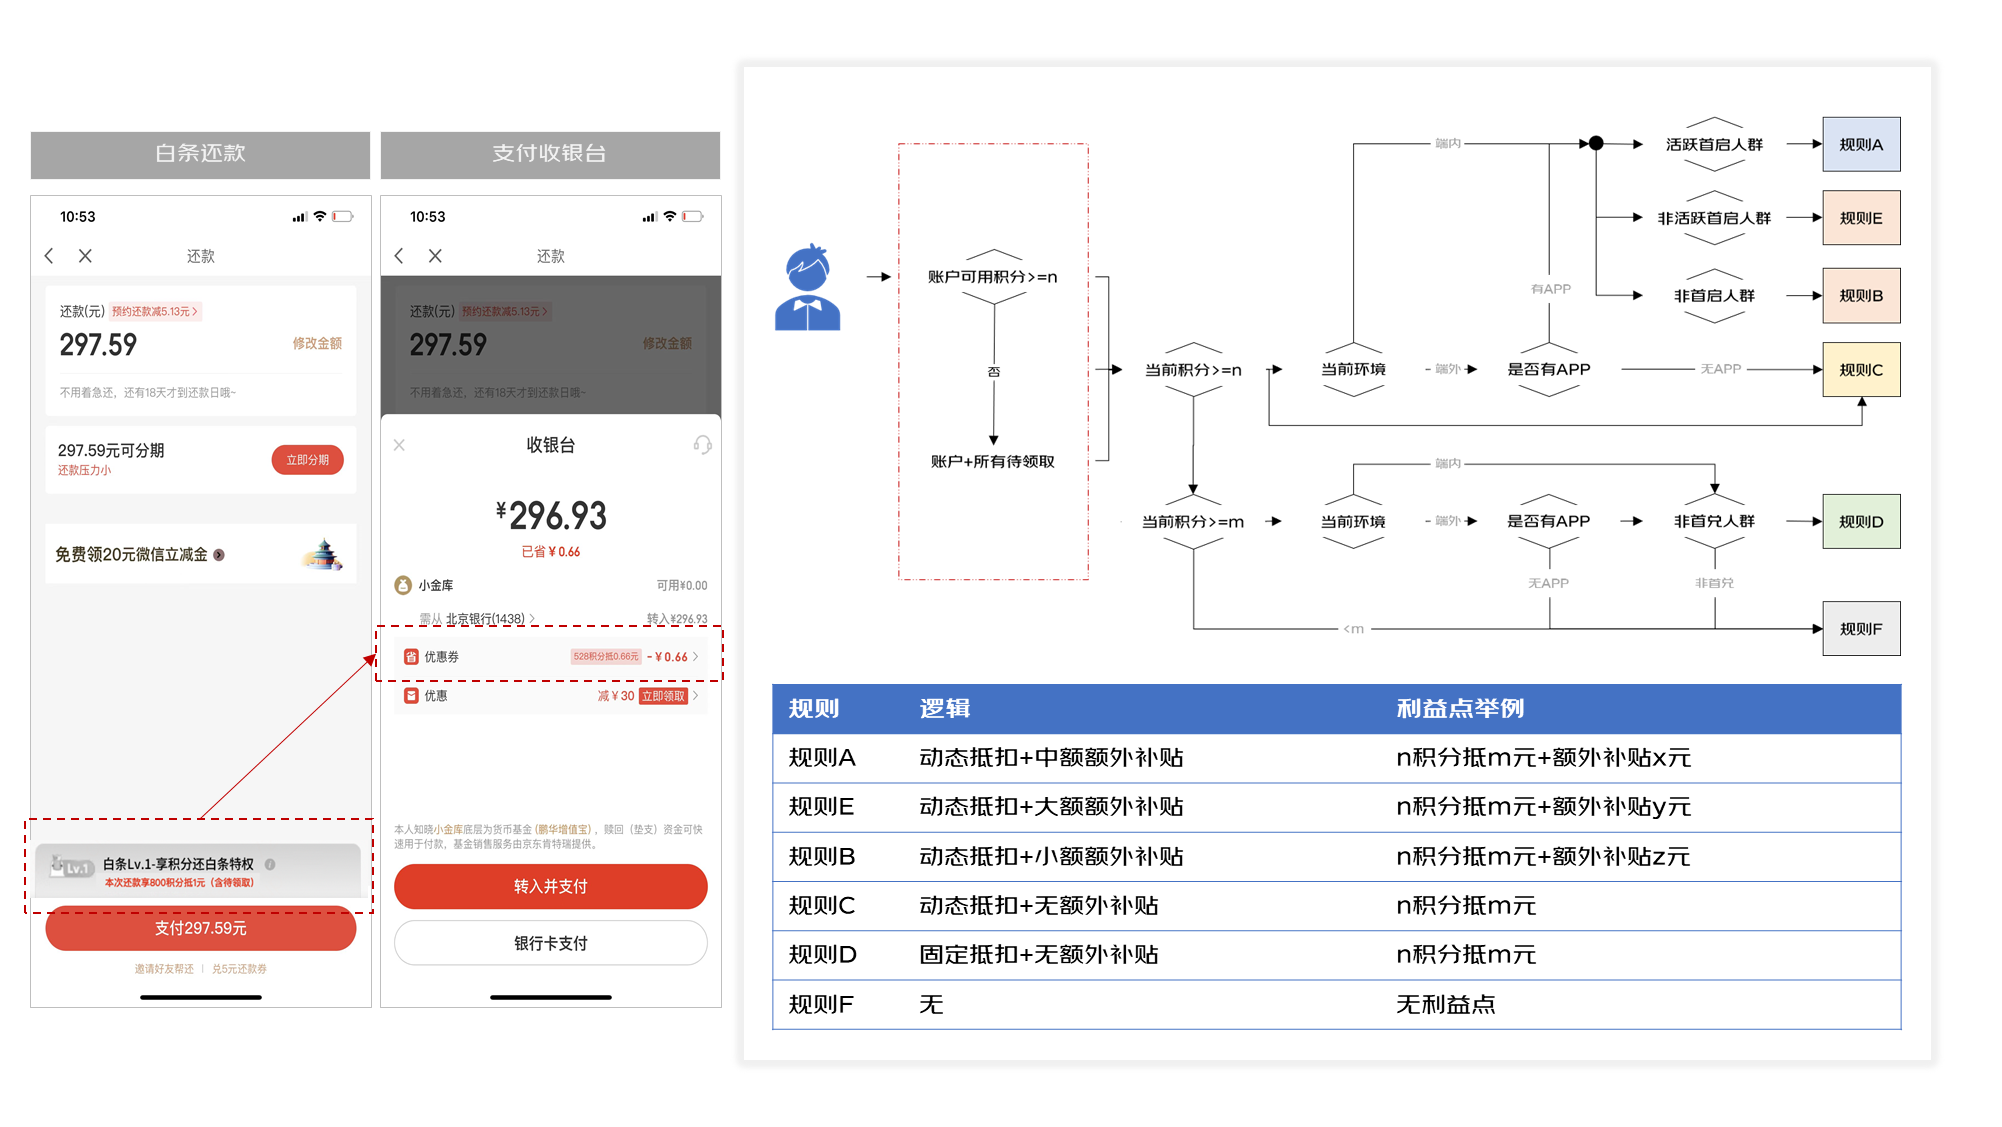The height and width of the screenshot is (1127, 2002).
Task: Tap 修改金额 on 白条还款 screen
Action: click(x=317, y=343)
